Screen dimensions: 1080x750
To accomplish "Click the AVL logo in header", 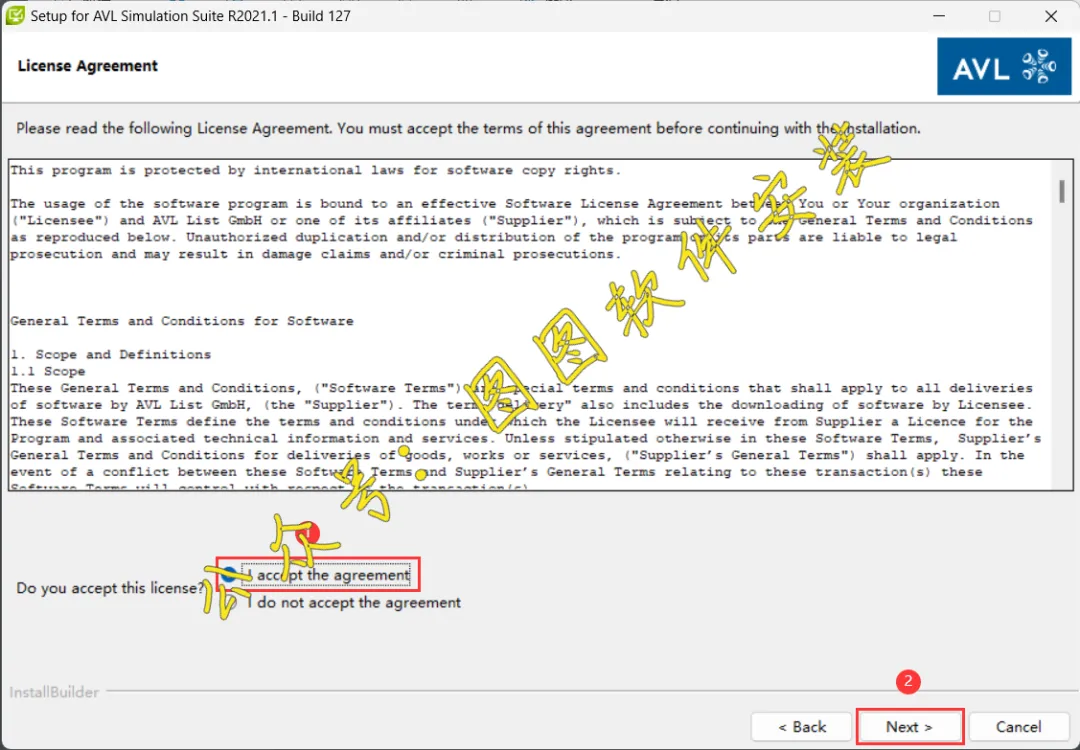I will [1004, 66].
